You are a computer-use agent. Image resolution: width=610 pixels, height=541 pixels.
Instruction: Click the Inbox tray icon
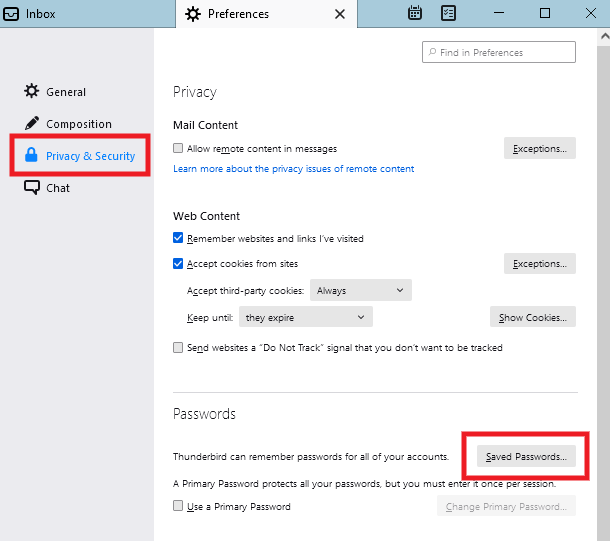click(x=11, y=14)
